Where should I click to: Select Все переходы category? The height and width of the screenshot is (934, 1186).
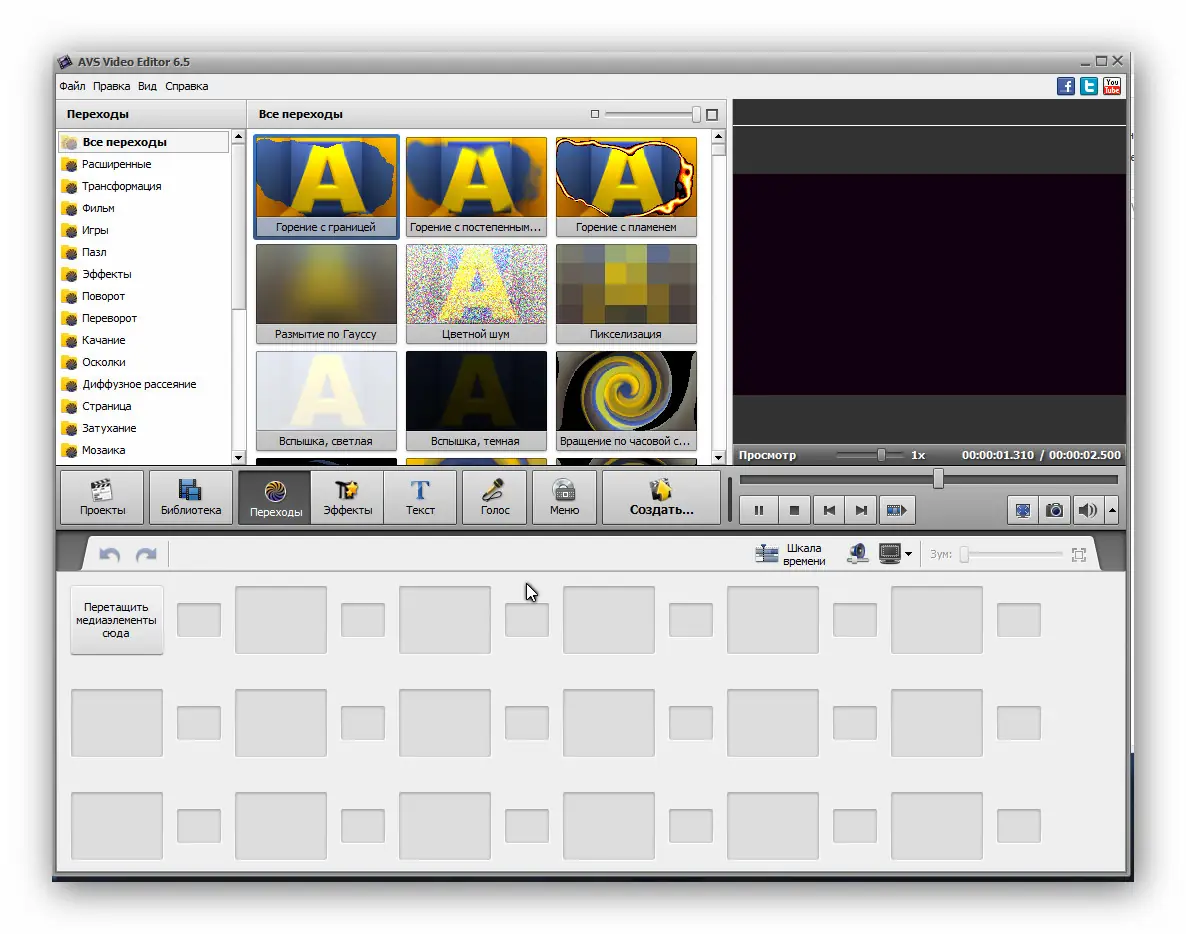144,142
